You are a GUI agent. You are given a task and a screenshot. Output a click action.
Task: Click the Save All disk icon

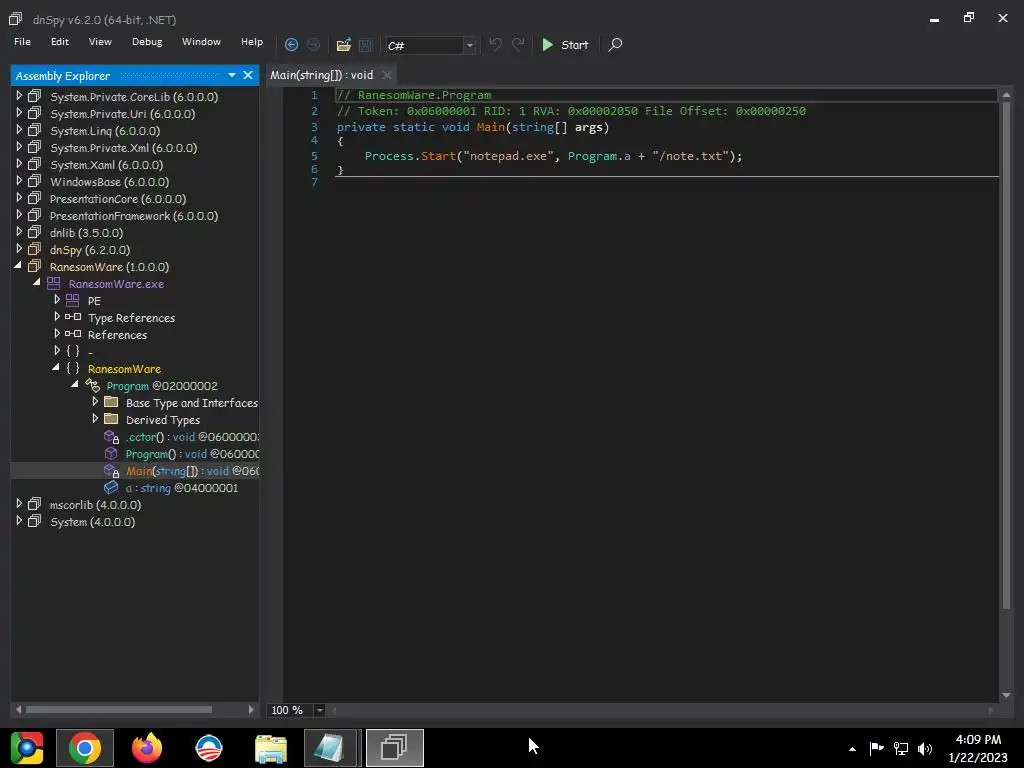point(366,45)
